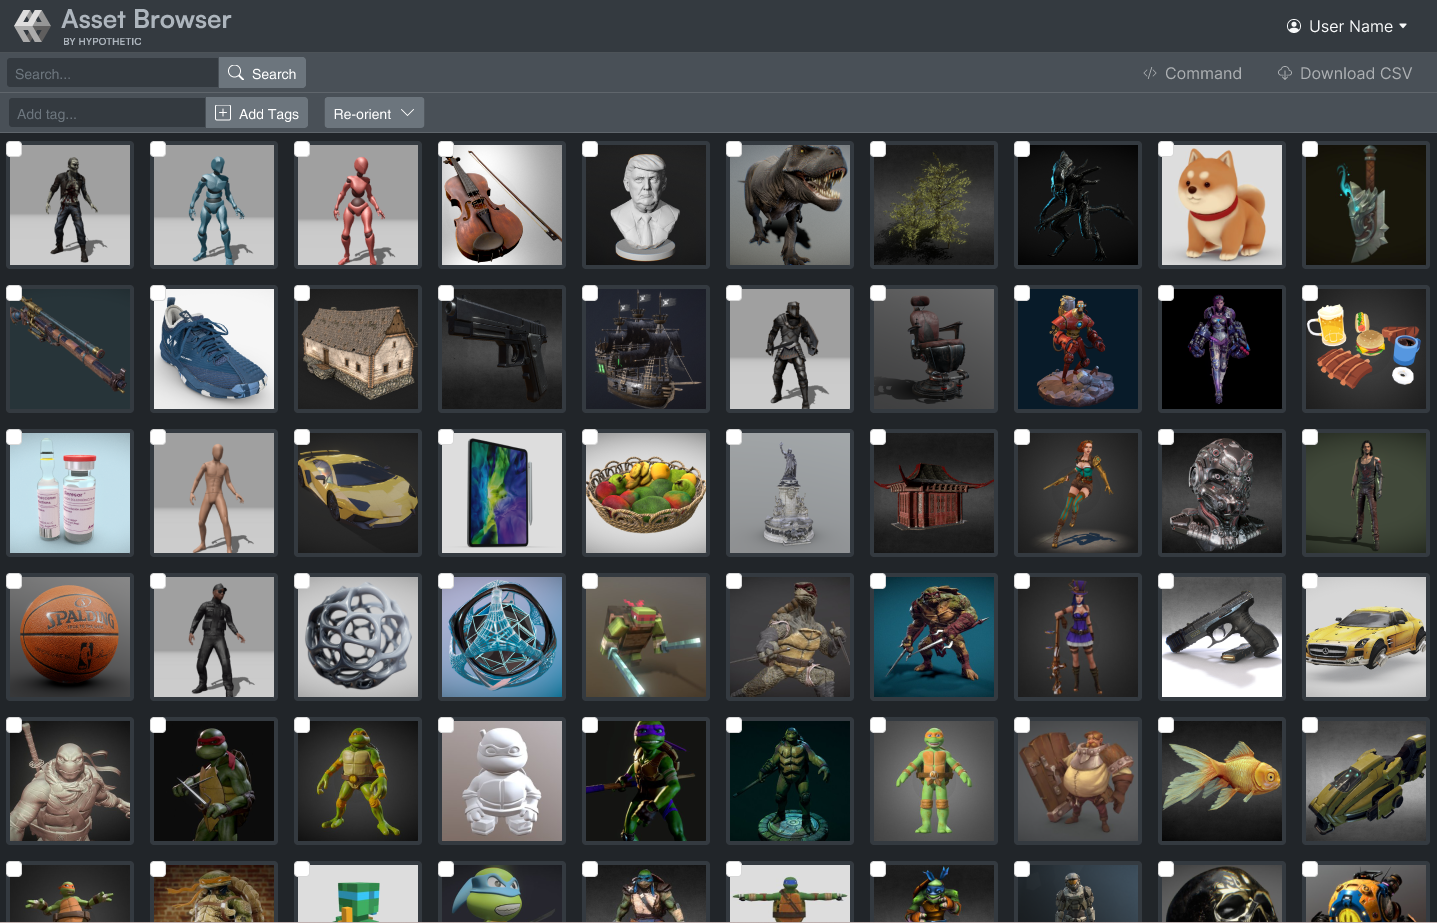Click inside the Search text field
The width and height of the screenshot is (1437, 923).
112,73
